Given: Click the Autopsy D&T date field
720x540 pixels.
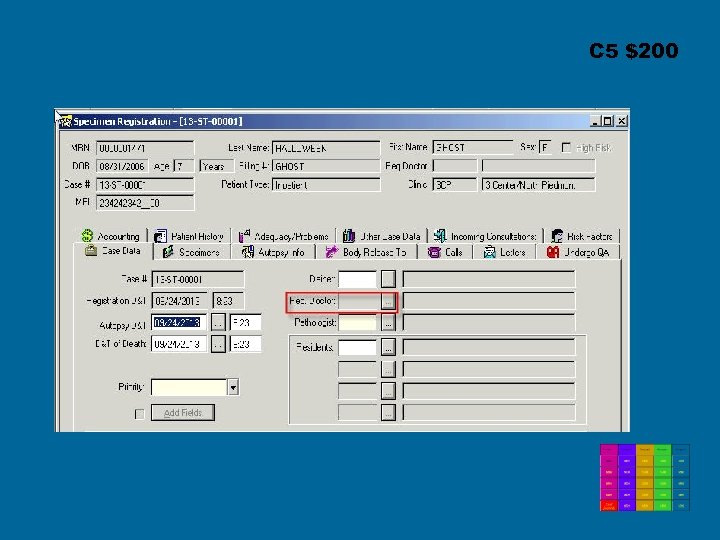Looking at the screenshot, I should point(179,322).
